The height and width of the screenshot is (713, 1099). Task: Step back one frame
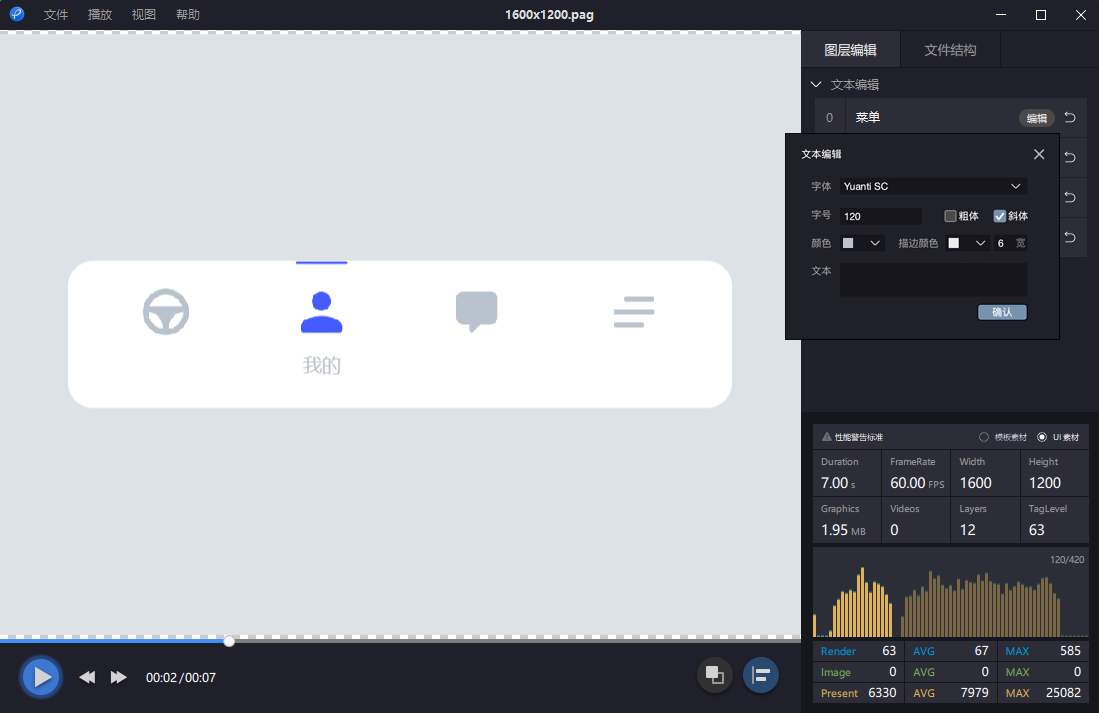[x=87, y=677]
